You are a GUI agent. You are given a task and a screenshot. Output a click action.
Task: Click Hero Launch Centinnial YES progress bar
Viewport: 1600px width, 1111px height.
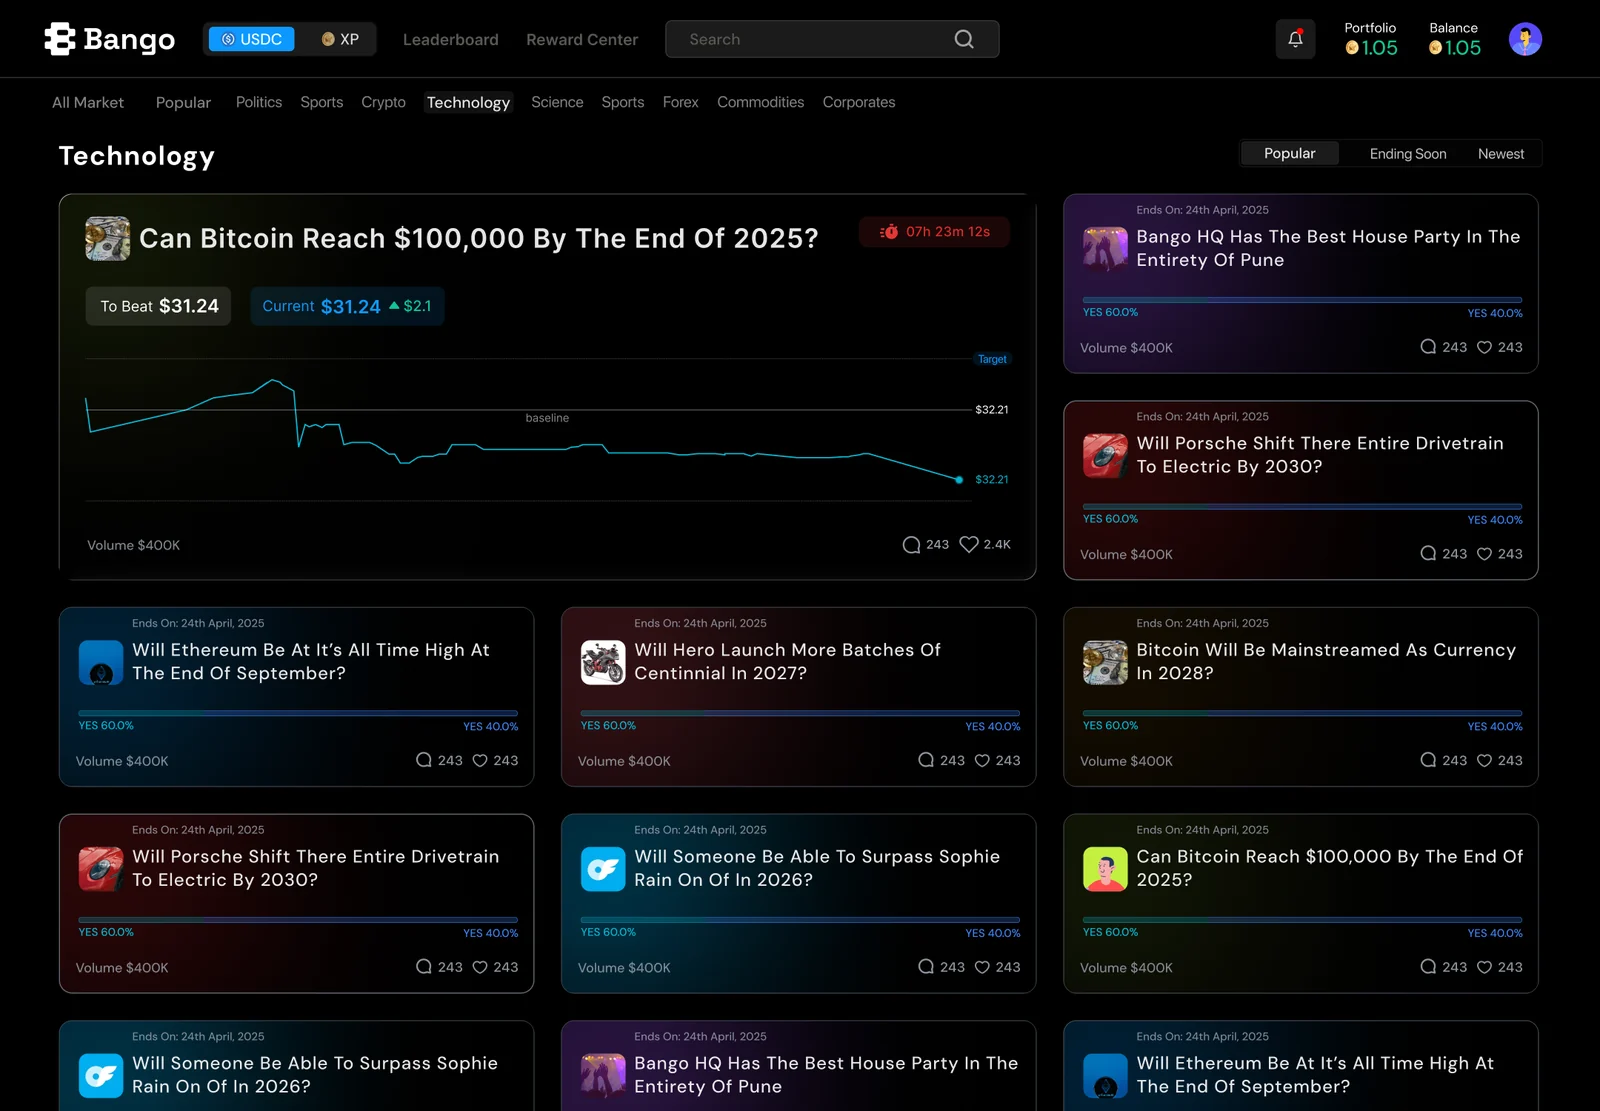tap(800, 713)
